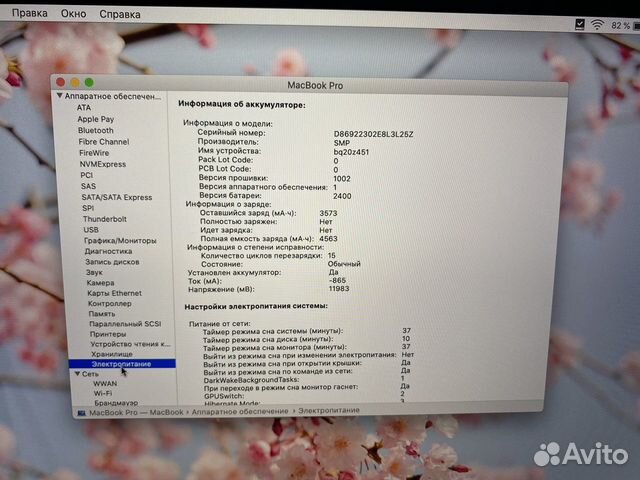Select Карты Ethernet in the sidebar
Image resolution: width=640 pixels, height=480 pixels.
[115, 293]
